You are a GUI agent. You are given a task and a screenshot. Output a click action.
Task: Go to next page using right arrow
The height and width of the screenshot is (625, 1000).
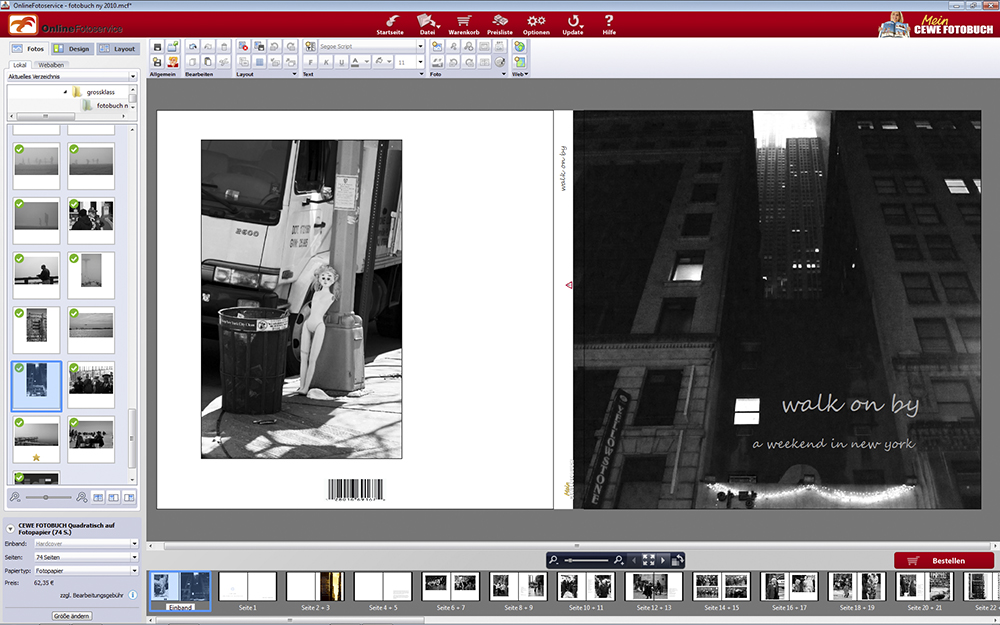663,561
